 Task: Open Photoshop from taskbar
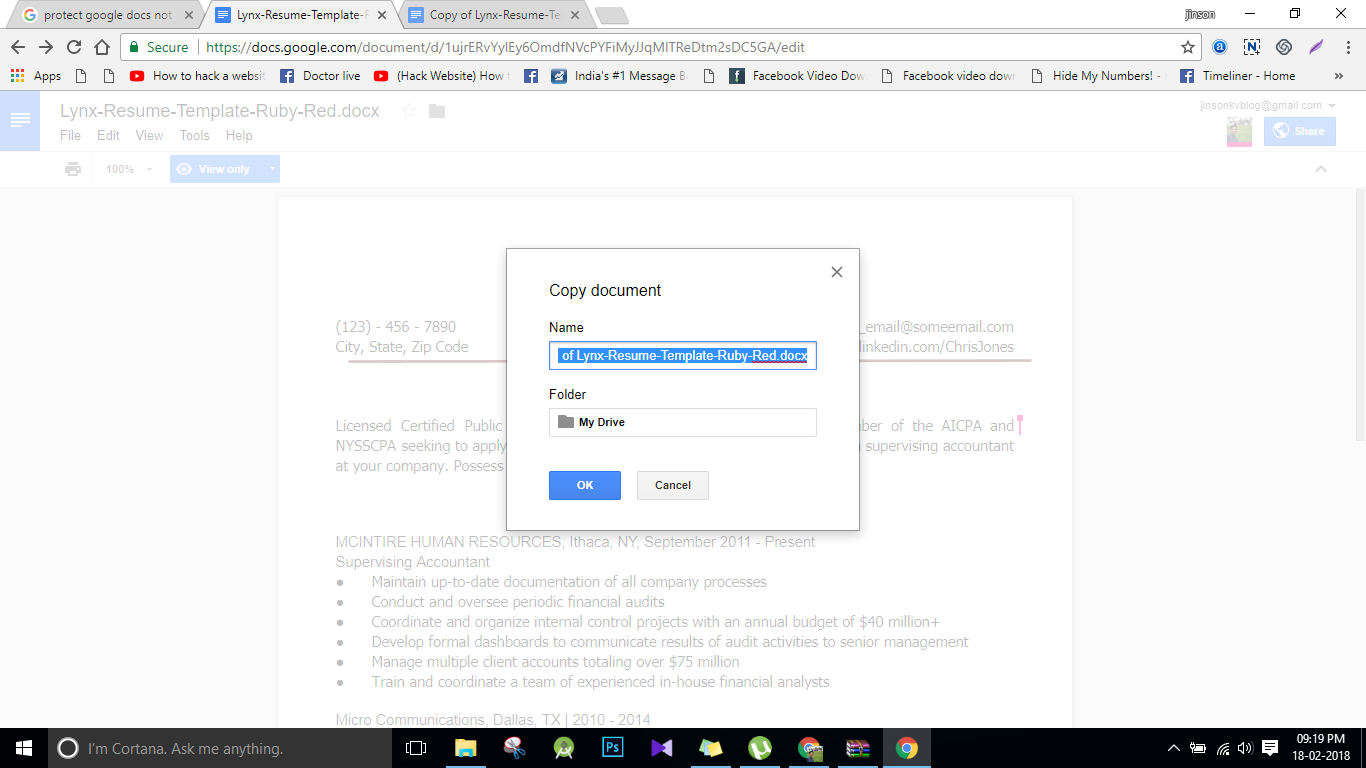coord(612,748)
